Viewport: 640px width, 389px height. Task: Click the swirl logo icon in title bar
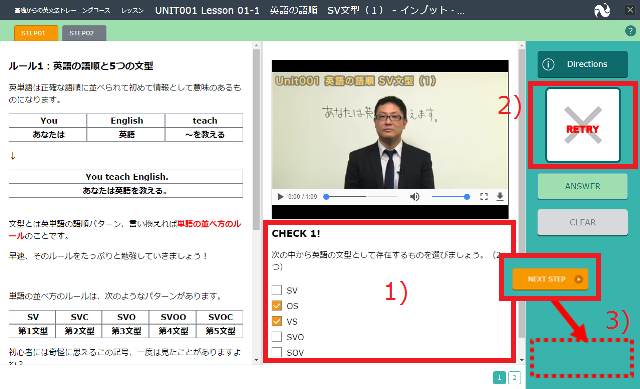(x=602, y=10)
